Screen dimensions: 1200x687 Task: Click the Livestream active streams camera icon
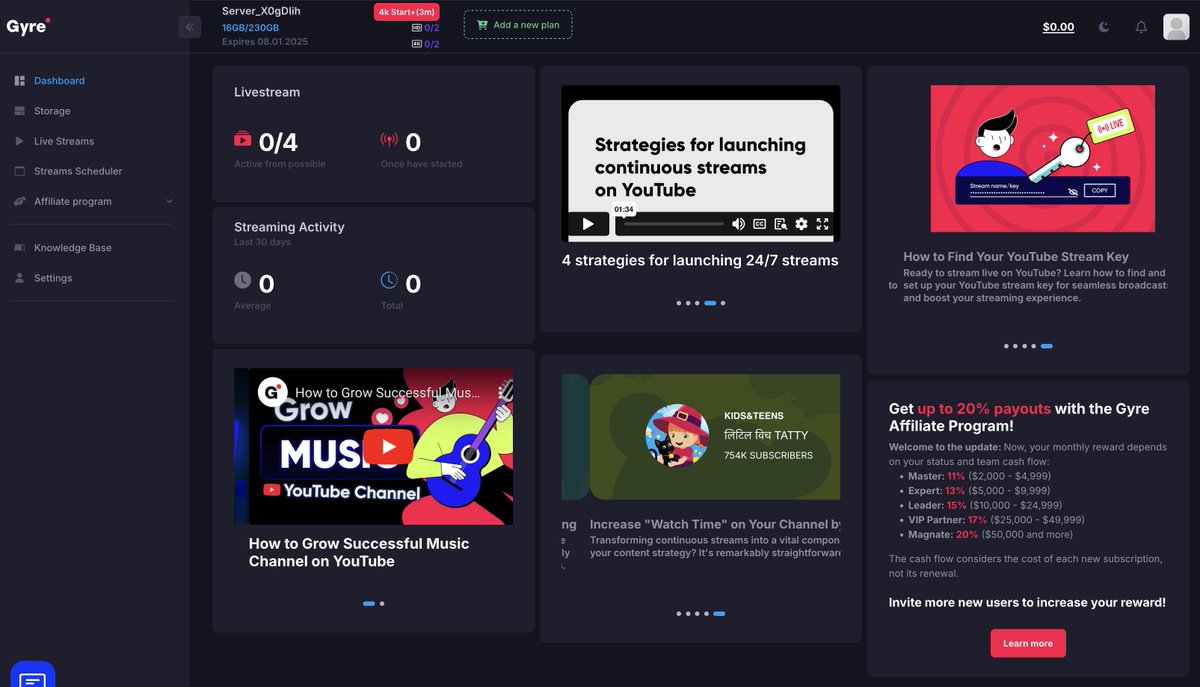tap(243, 139)
